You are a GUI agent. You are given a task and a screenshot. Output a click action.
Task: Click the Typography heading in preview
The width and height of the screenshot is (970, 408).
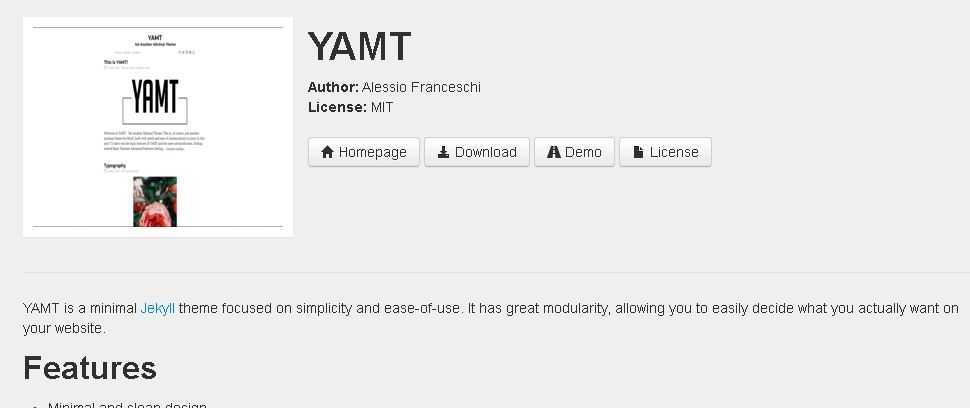pos(115,166)
